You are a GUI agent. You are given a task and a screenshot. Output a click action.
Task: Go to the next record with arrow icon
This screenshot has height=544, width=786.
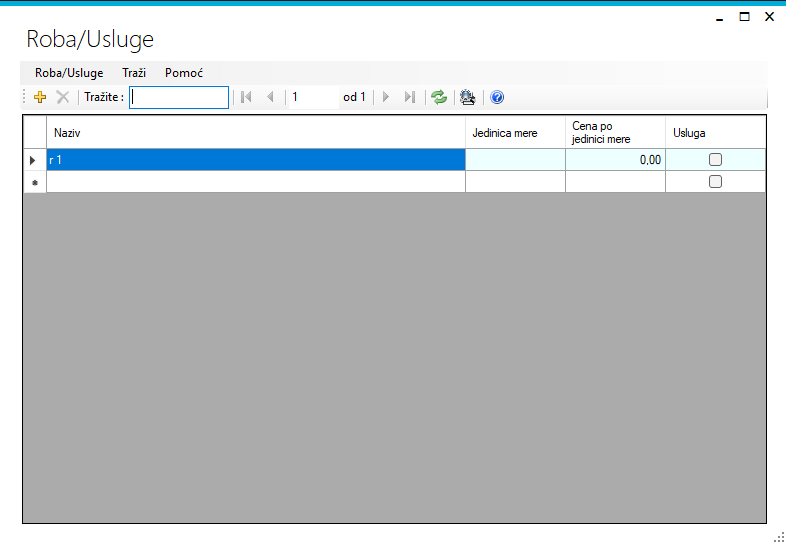pos(386,97)
